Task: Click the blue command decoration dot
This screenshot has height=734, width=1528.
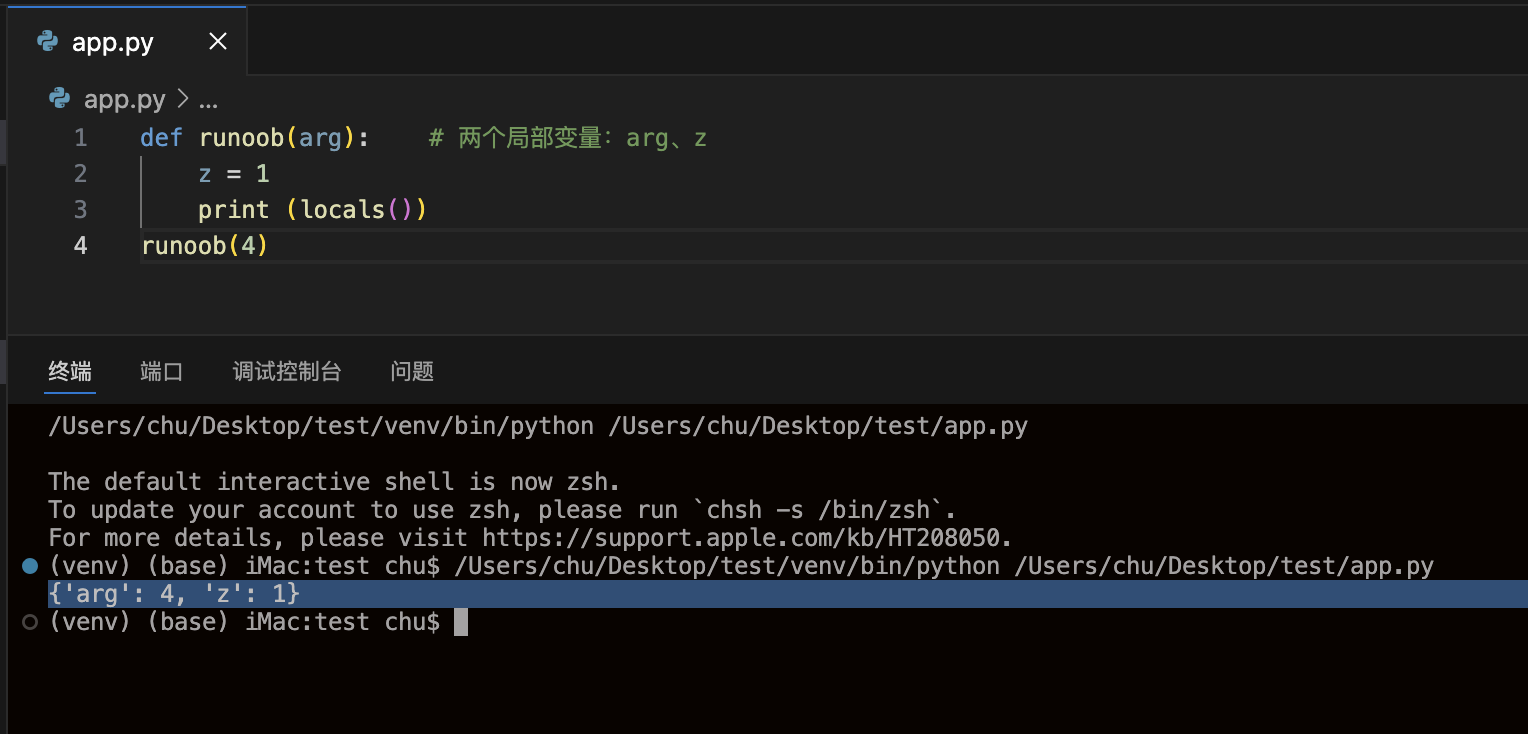Action: (30, 566)
